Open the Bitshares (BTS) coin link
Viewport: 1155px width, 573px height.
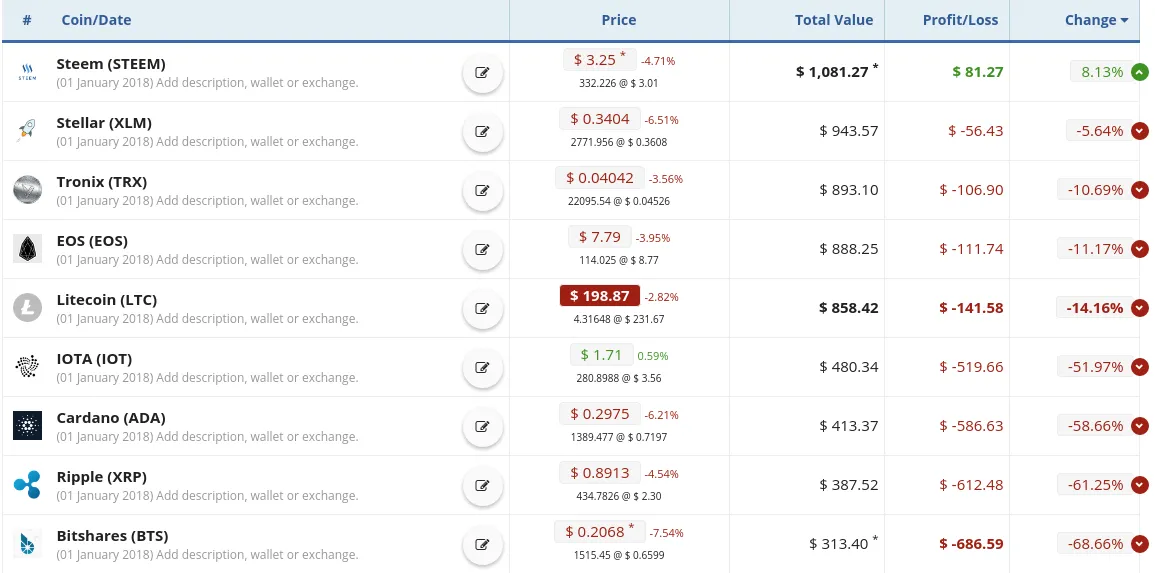pos(113,535)
